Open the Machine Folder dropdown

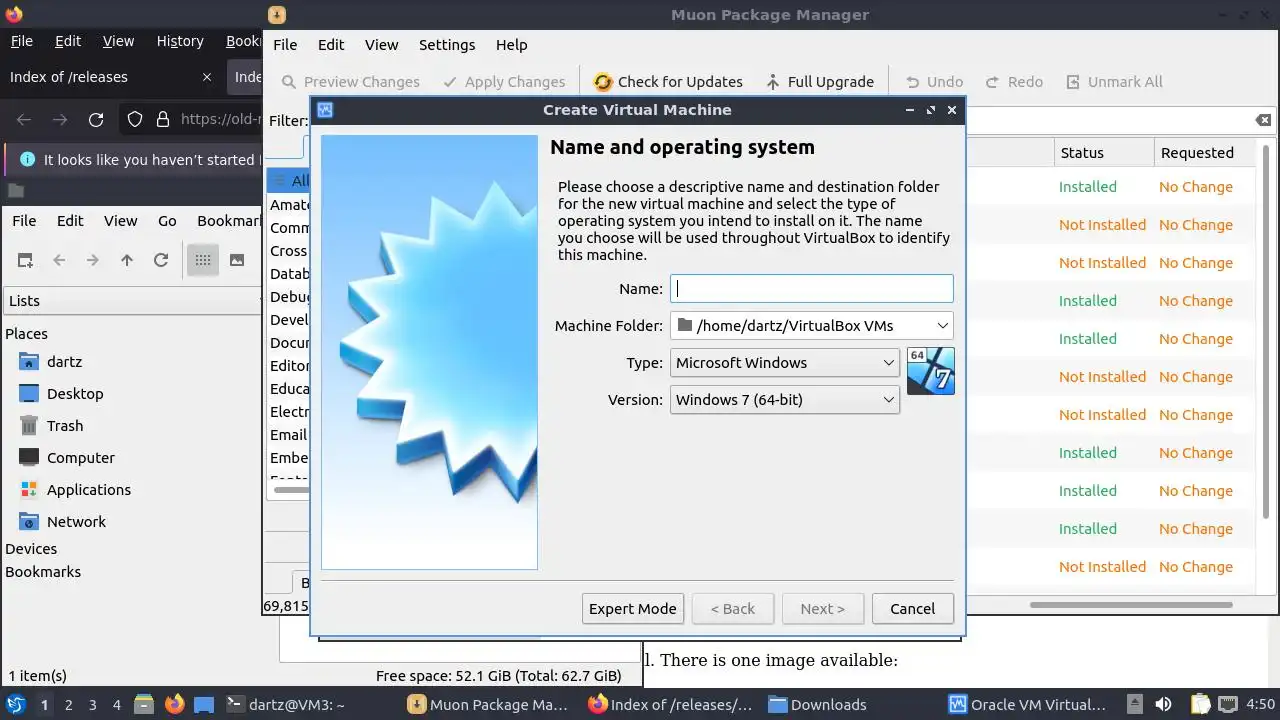point(811,326)
